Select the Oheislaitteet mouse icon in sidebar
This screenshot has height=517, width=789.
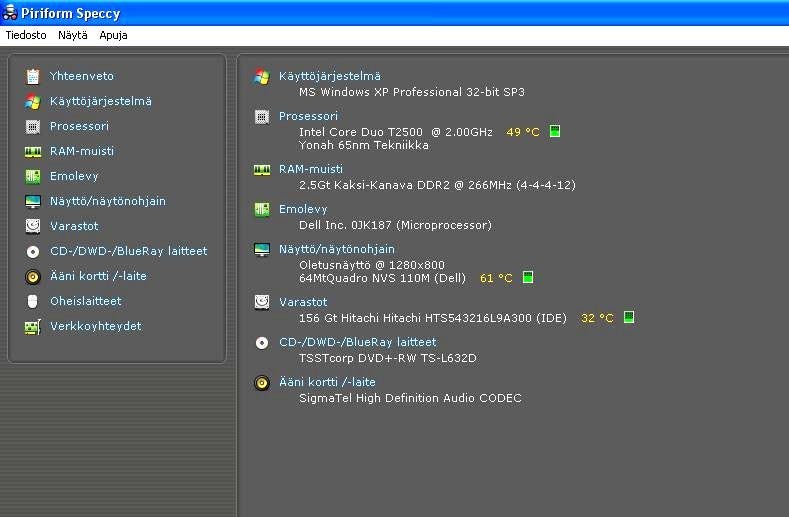[33, 301]
